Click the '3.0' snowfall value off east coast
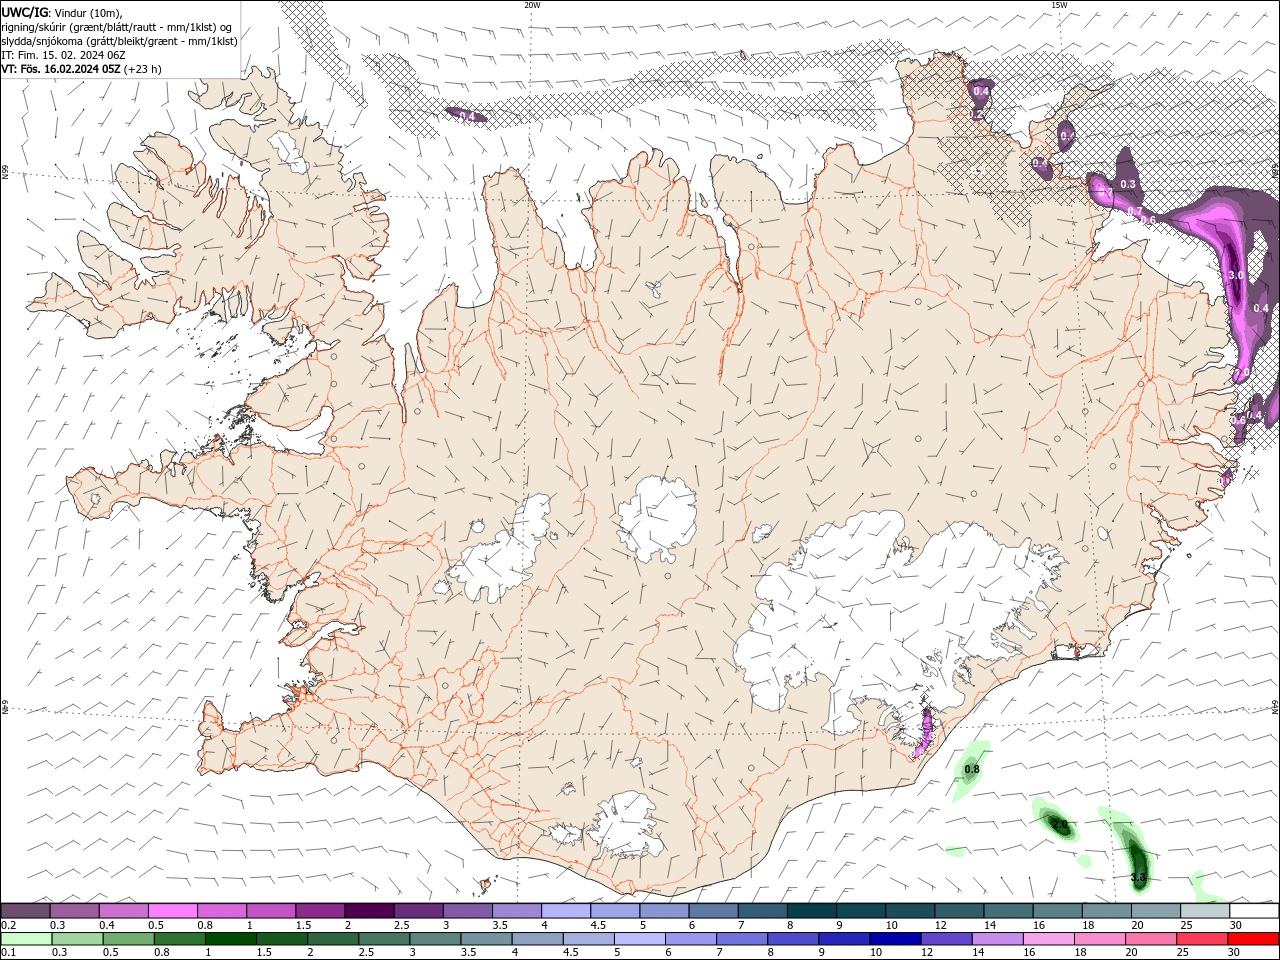 [1235, 275]
